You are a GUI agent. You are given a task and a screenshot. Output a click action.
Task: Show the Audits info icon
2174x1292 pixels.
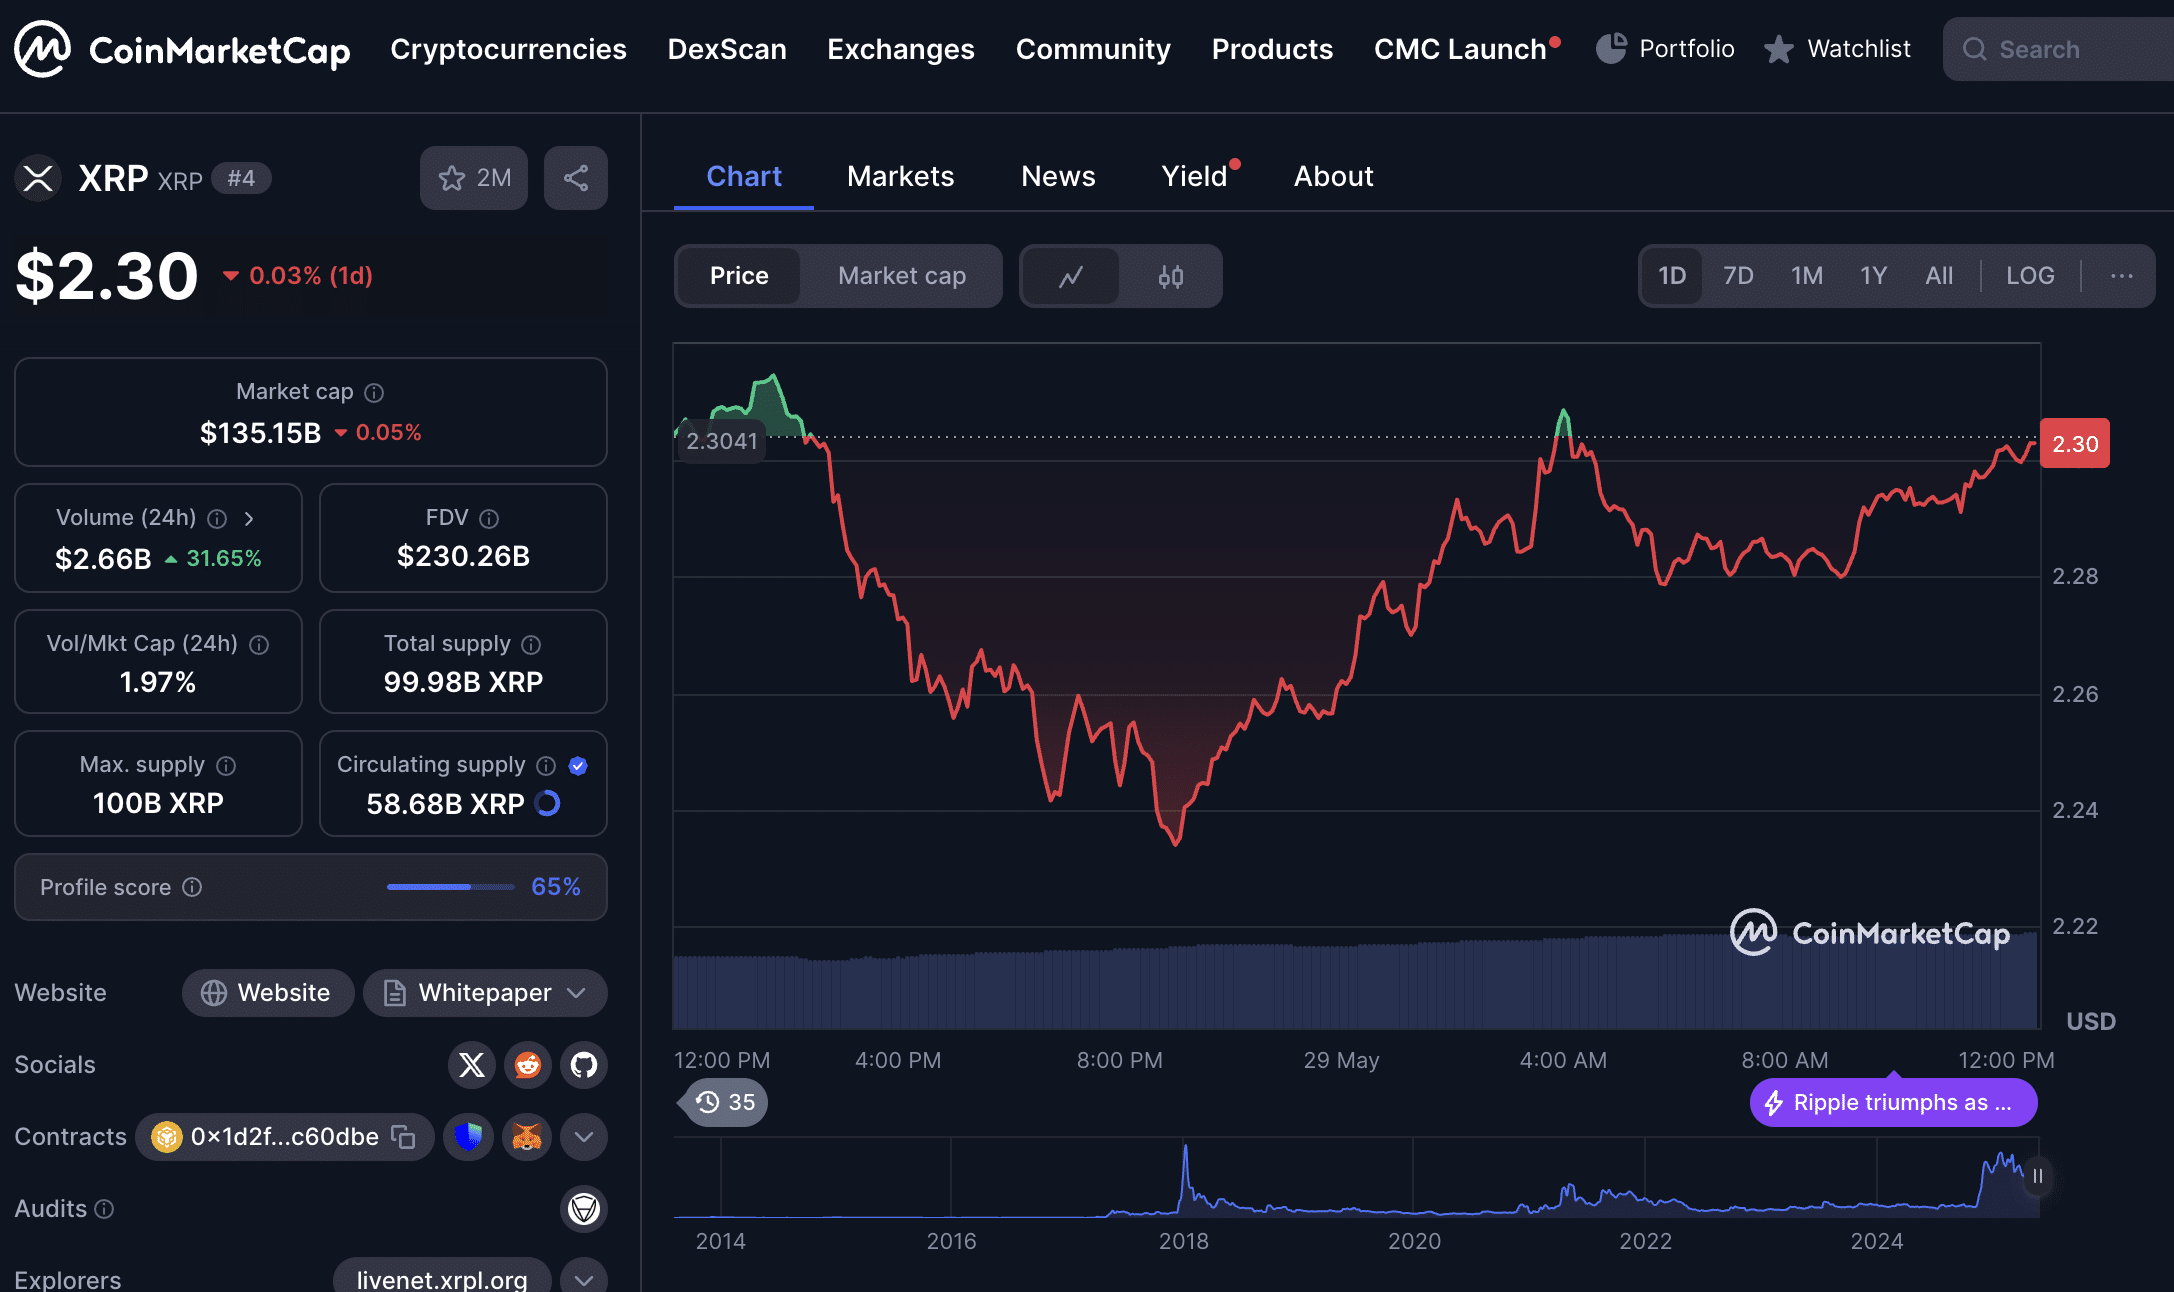[104, 1209]
